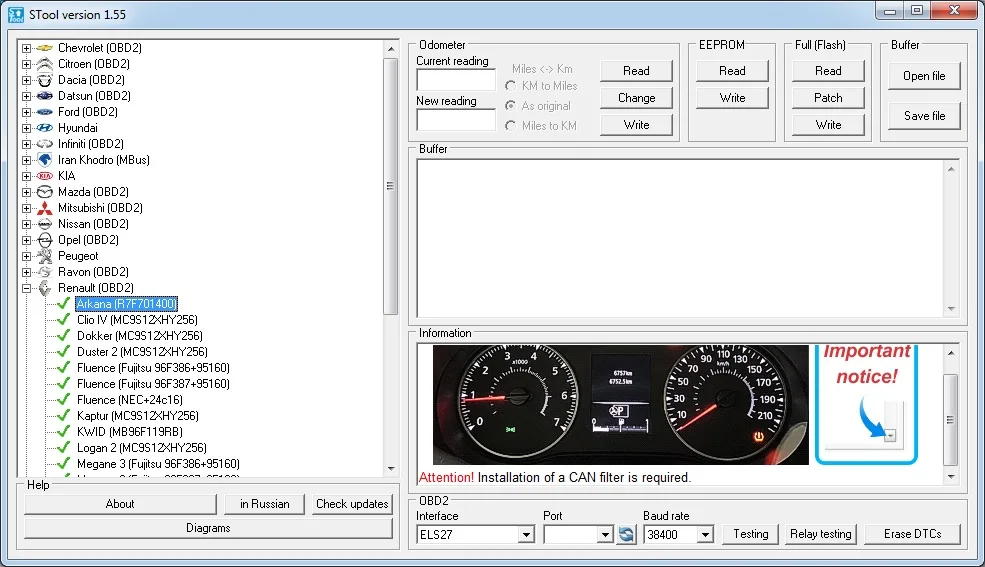The width and height of the screenshot is (985, 567).
Task: Click the Full (Flash) Patch button
Action: coord(828,98)
